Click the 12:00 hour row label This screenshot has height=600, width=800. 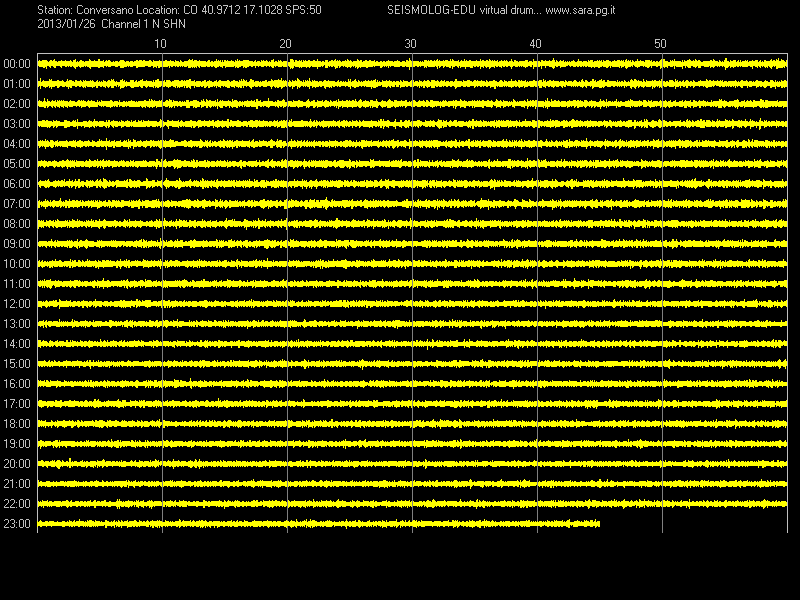coord(17,304)
